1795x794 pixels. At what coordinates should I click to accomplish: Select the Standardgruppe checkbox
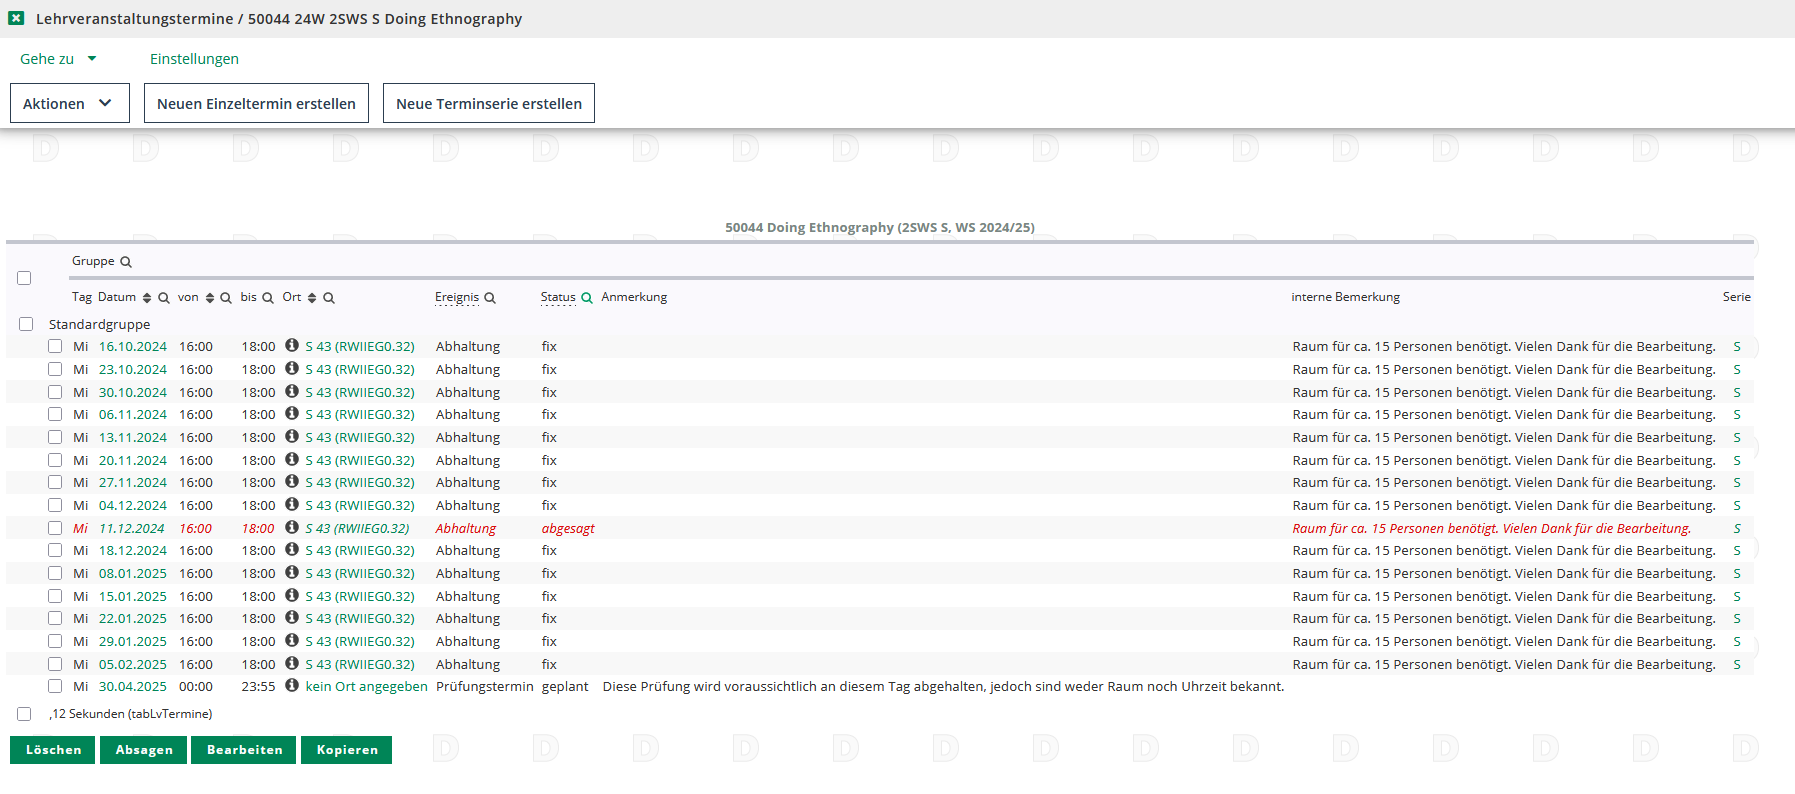26,324
